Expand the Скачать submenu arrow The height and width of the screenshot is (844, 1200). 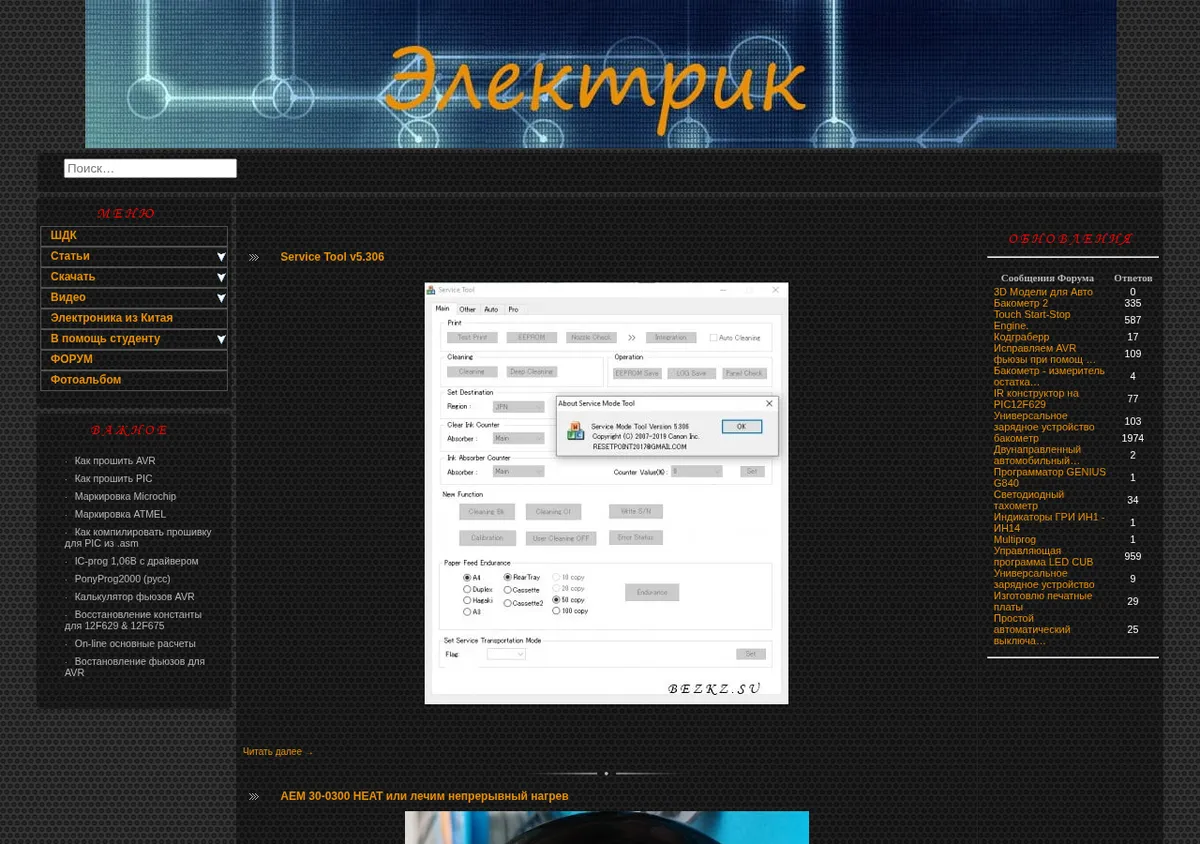pos(221,277)
